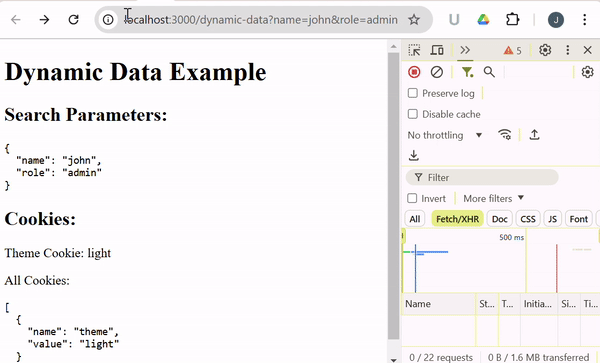
Task: Export HAR with download icon
Action: point(414,155)
